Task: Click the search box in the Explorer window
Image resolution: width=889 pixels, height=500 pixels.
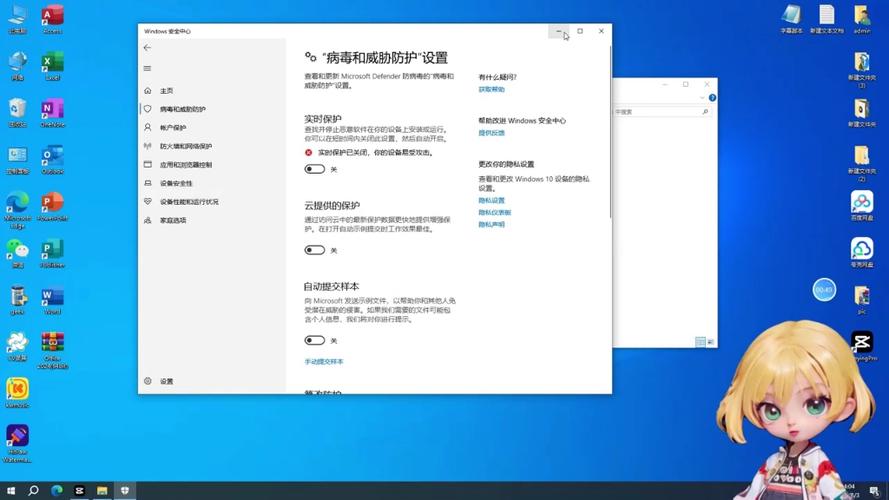Action: (662, 112)
